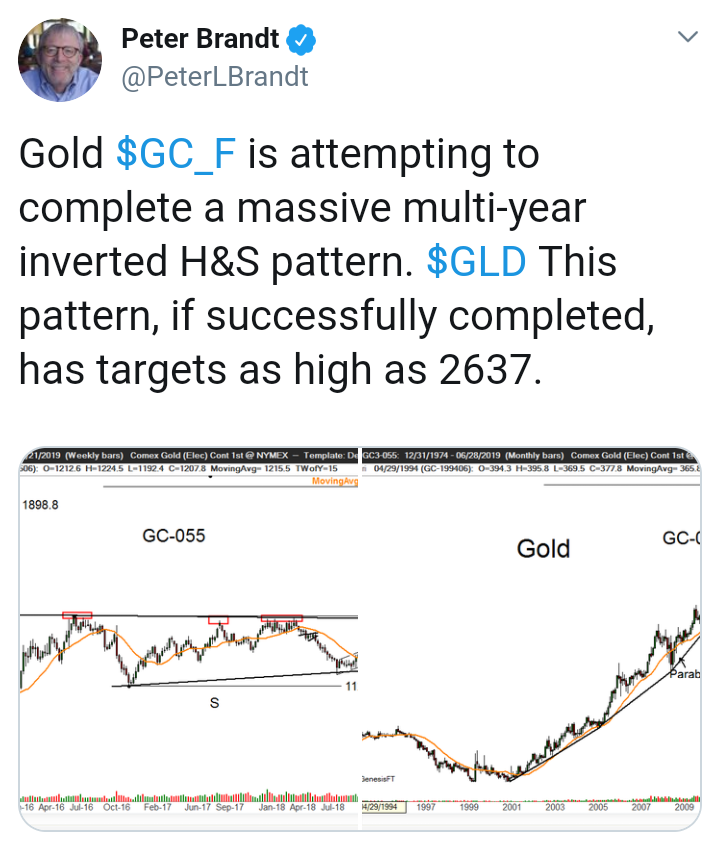Open the $GC_F cashtag link

point(176,153)
